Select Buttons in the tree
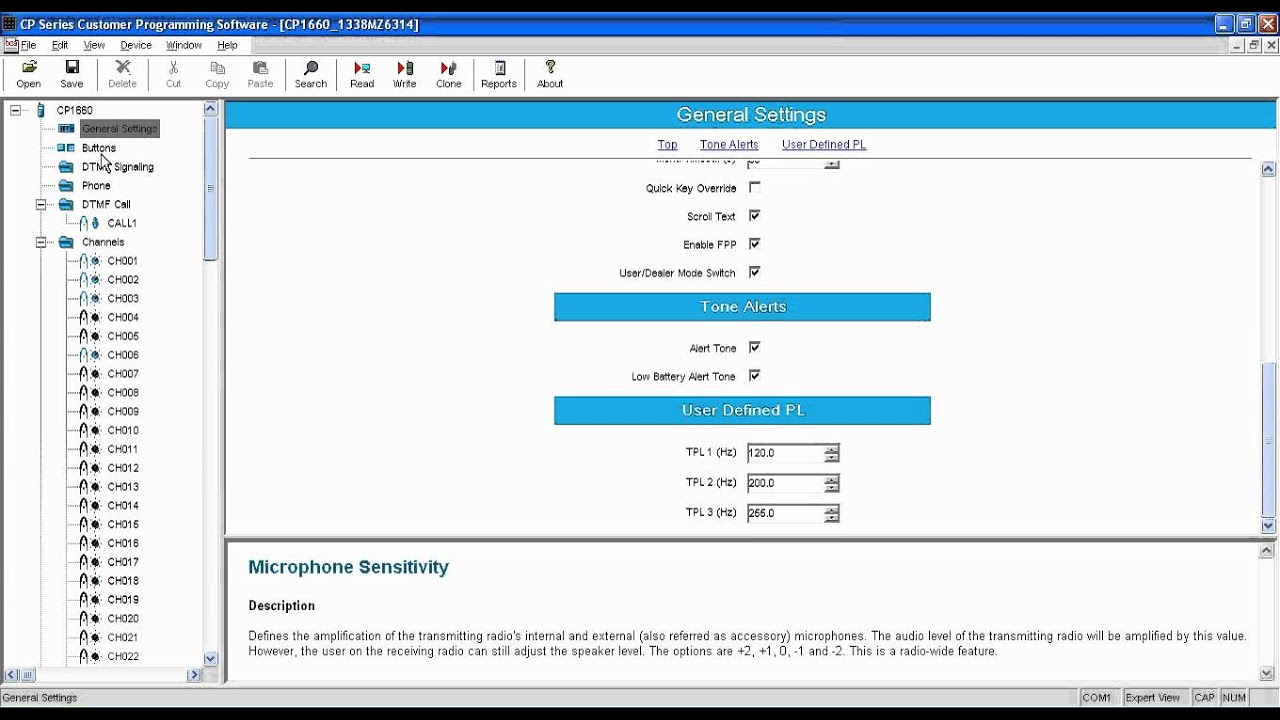The width and height of the screenshot is (1280, 720). [99, 148]
